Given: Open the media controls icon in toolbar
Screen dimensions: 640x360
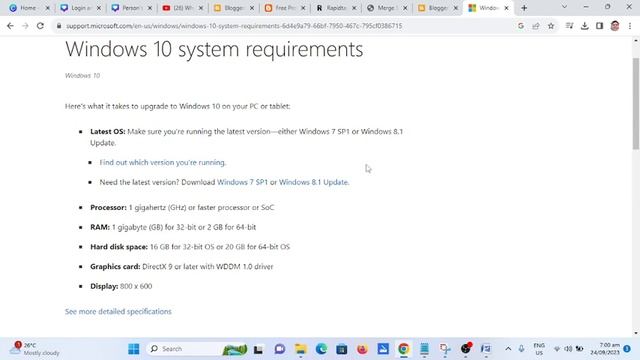Looking at the screenshot, I should 569,26.
